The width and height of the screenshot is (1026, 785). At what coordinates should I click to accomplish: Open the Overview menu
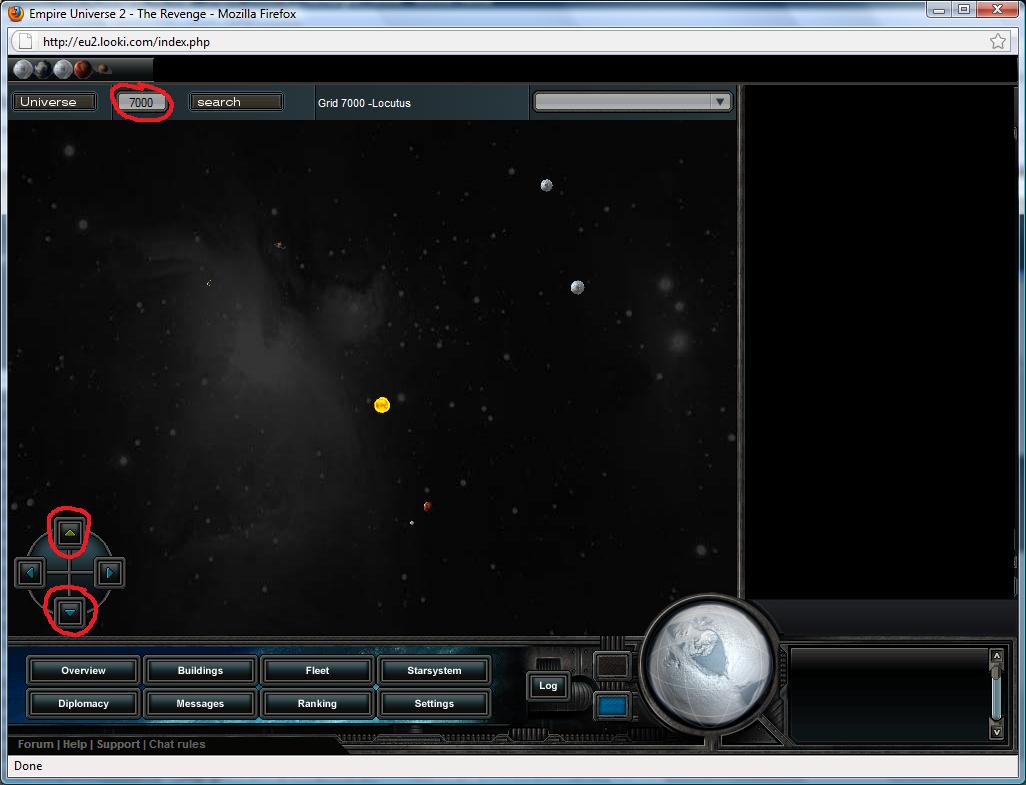pos(83,671)
